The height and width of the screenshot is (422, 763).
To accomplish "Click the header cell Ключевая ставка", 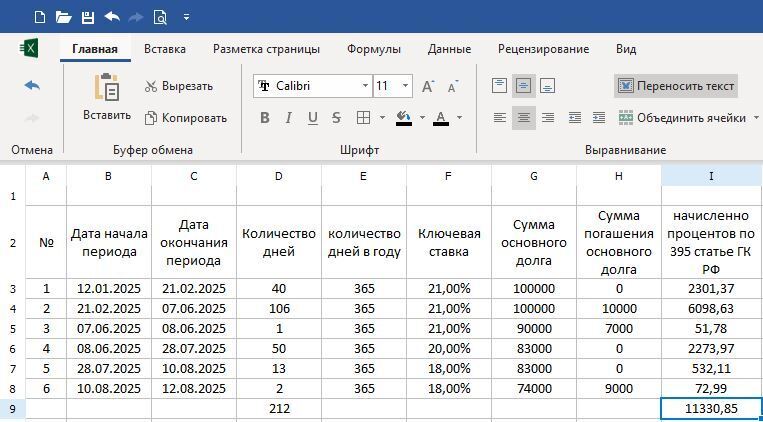I will pos(449,242).
